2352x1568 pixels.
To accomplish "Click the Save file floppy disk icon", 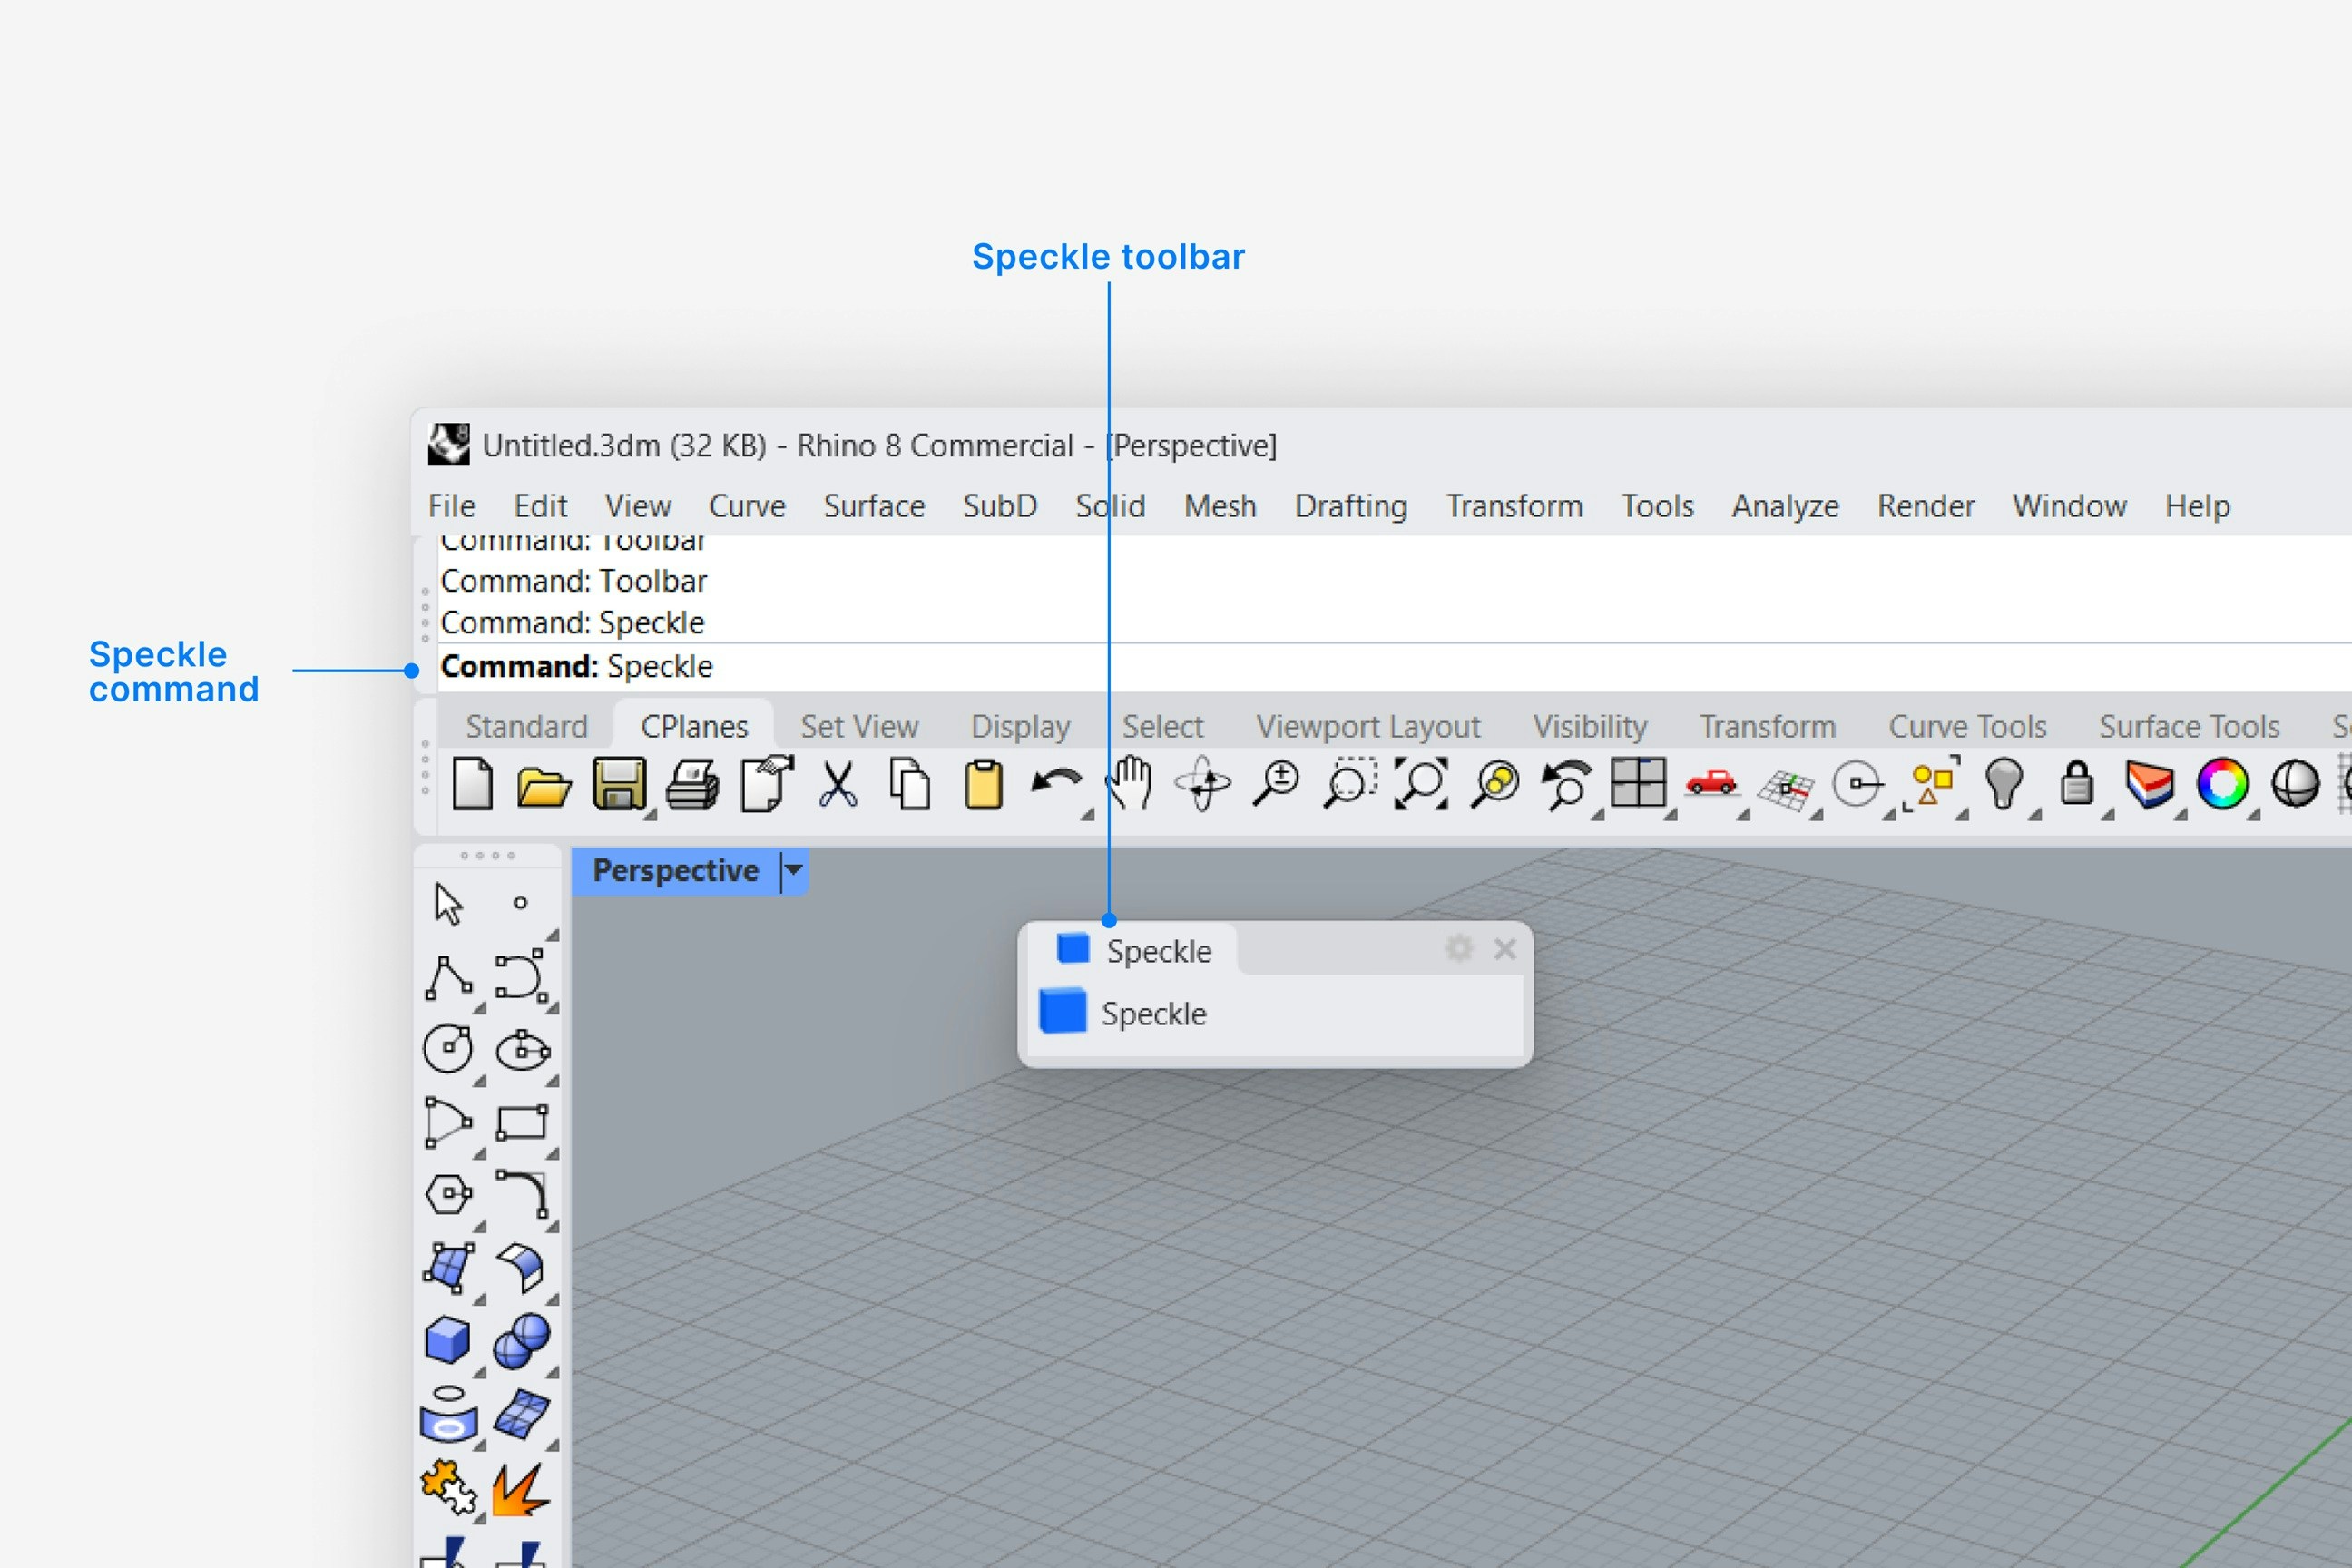I will (618, 783).
